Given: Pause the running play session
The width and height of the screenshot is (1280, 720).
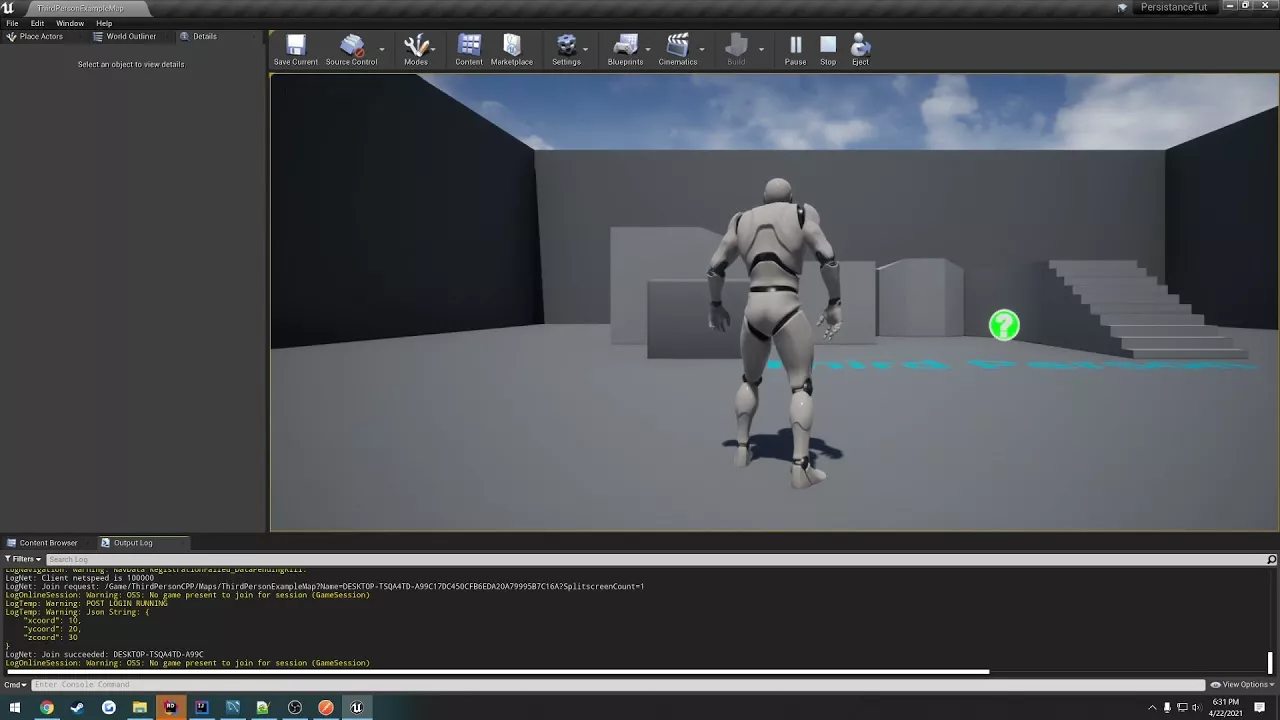Looking at the screenshot, I should (x=795, y=47).
